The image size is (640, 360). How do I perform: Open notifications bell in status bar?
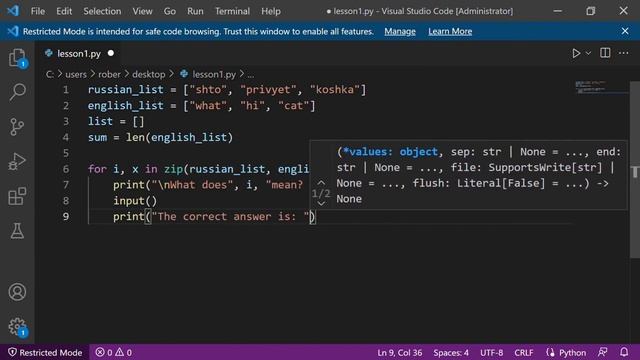pos(624,352)
